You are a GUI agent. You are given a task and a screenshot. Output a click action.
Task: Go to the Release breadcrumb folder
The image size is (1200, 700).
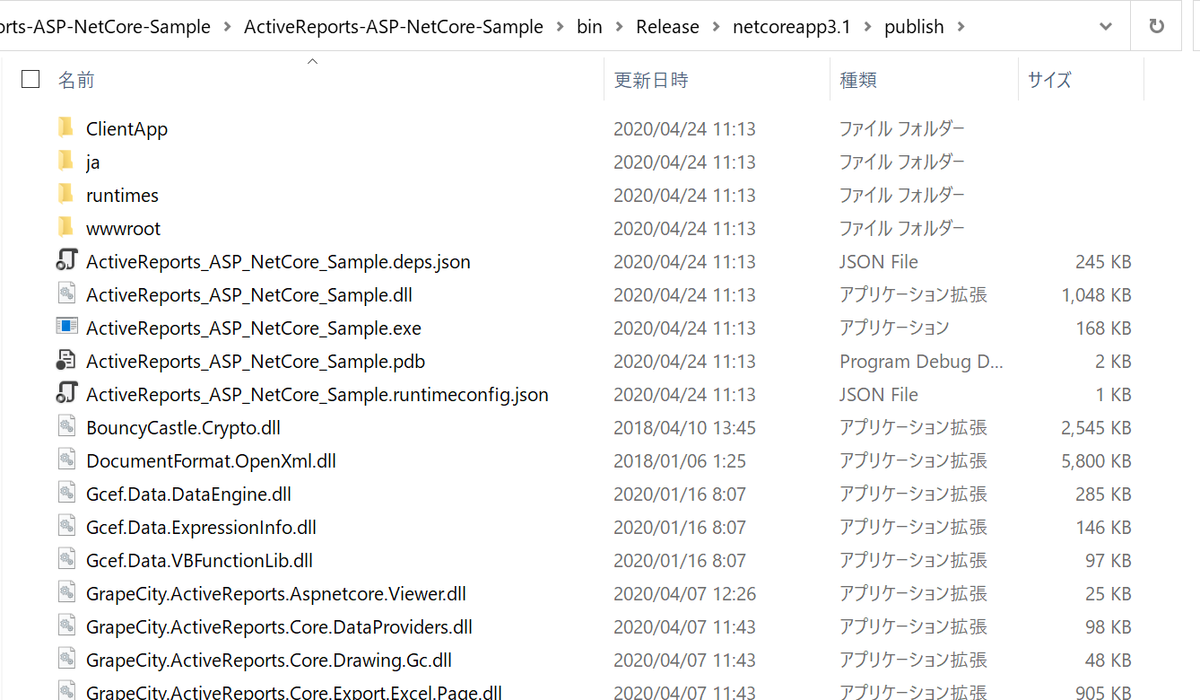pyautogui.click(x=668, y=27)
